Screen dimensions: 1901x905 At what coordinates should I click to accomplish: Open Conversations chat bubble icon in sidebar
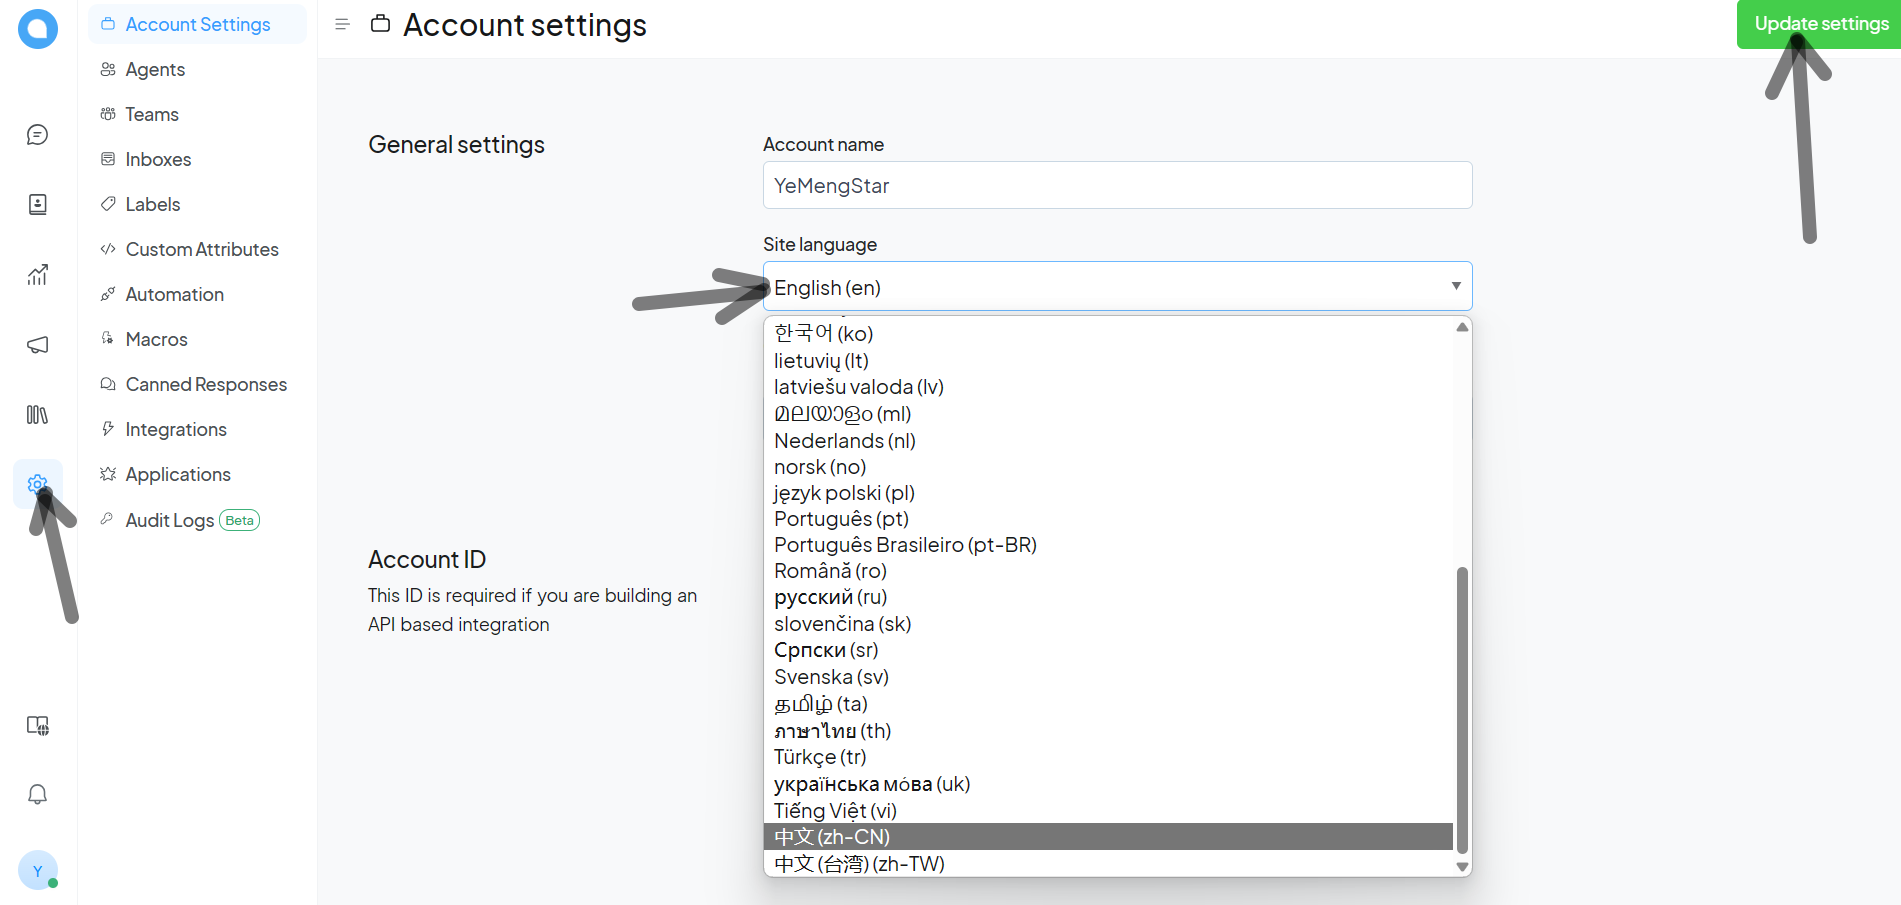pyautogui.click(x=37, y=135)
